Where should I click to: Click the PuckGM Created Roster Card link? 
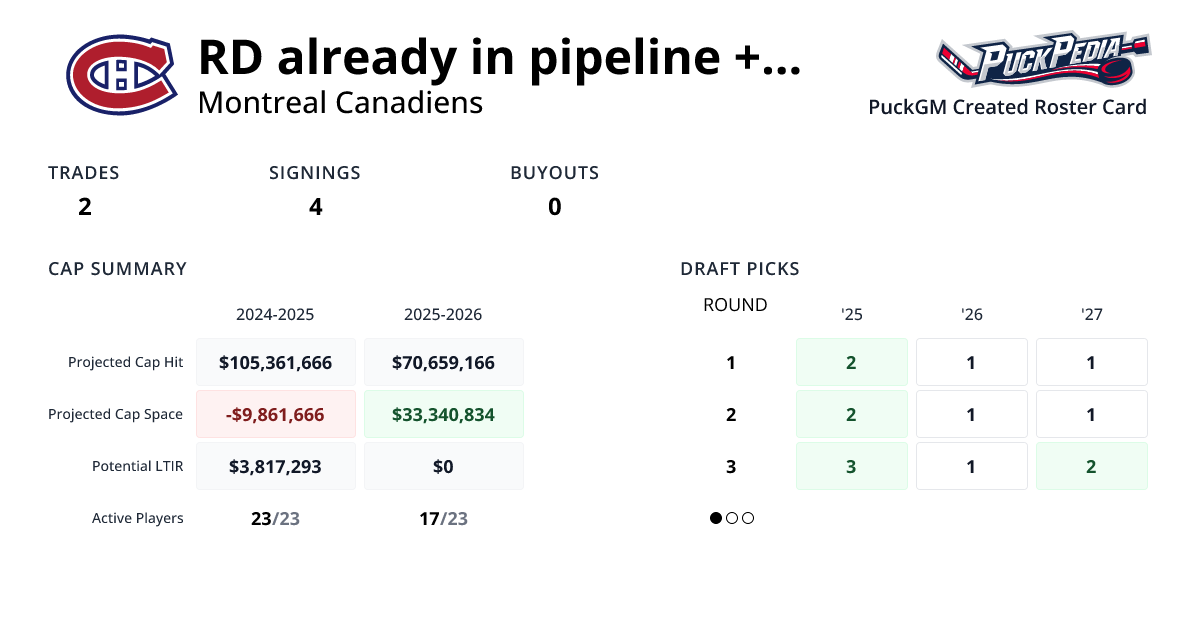click(x=1007, y=107)
